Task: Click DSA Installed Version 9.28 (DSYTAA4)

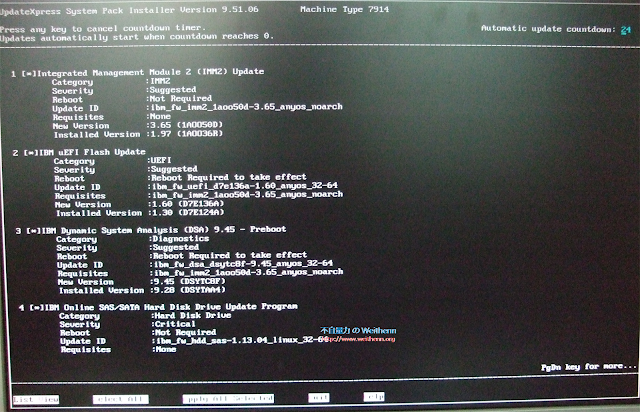Action: [189, 290]
